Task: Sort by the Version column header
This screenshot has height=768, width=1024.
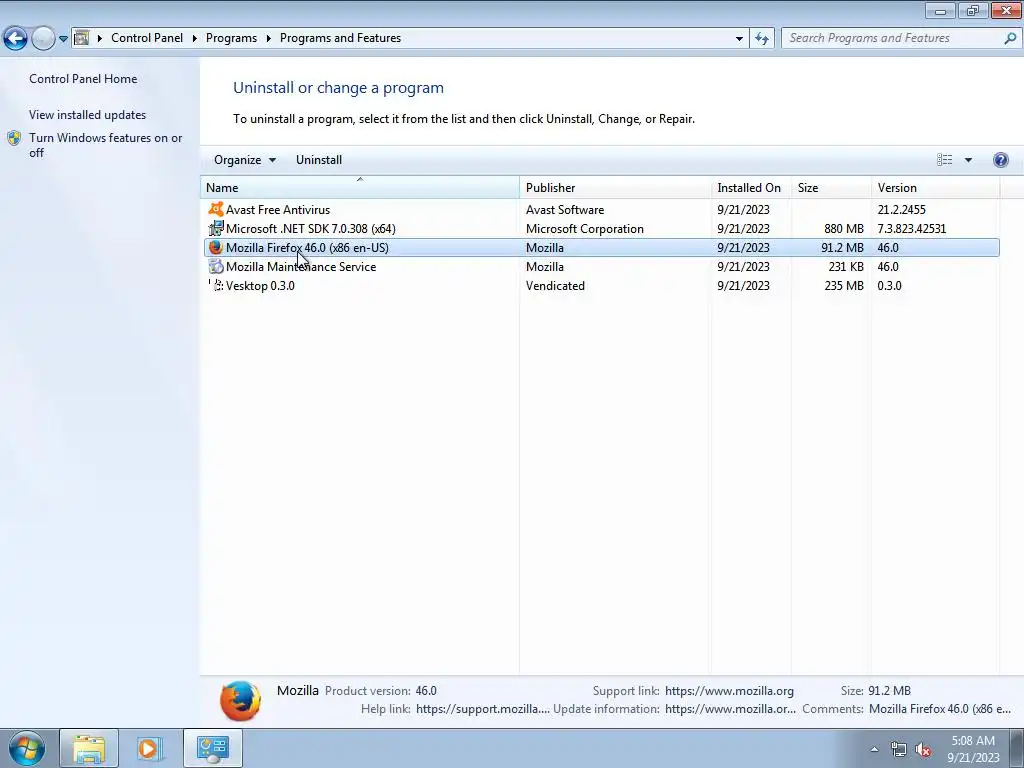Action: tap(935, 187)
